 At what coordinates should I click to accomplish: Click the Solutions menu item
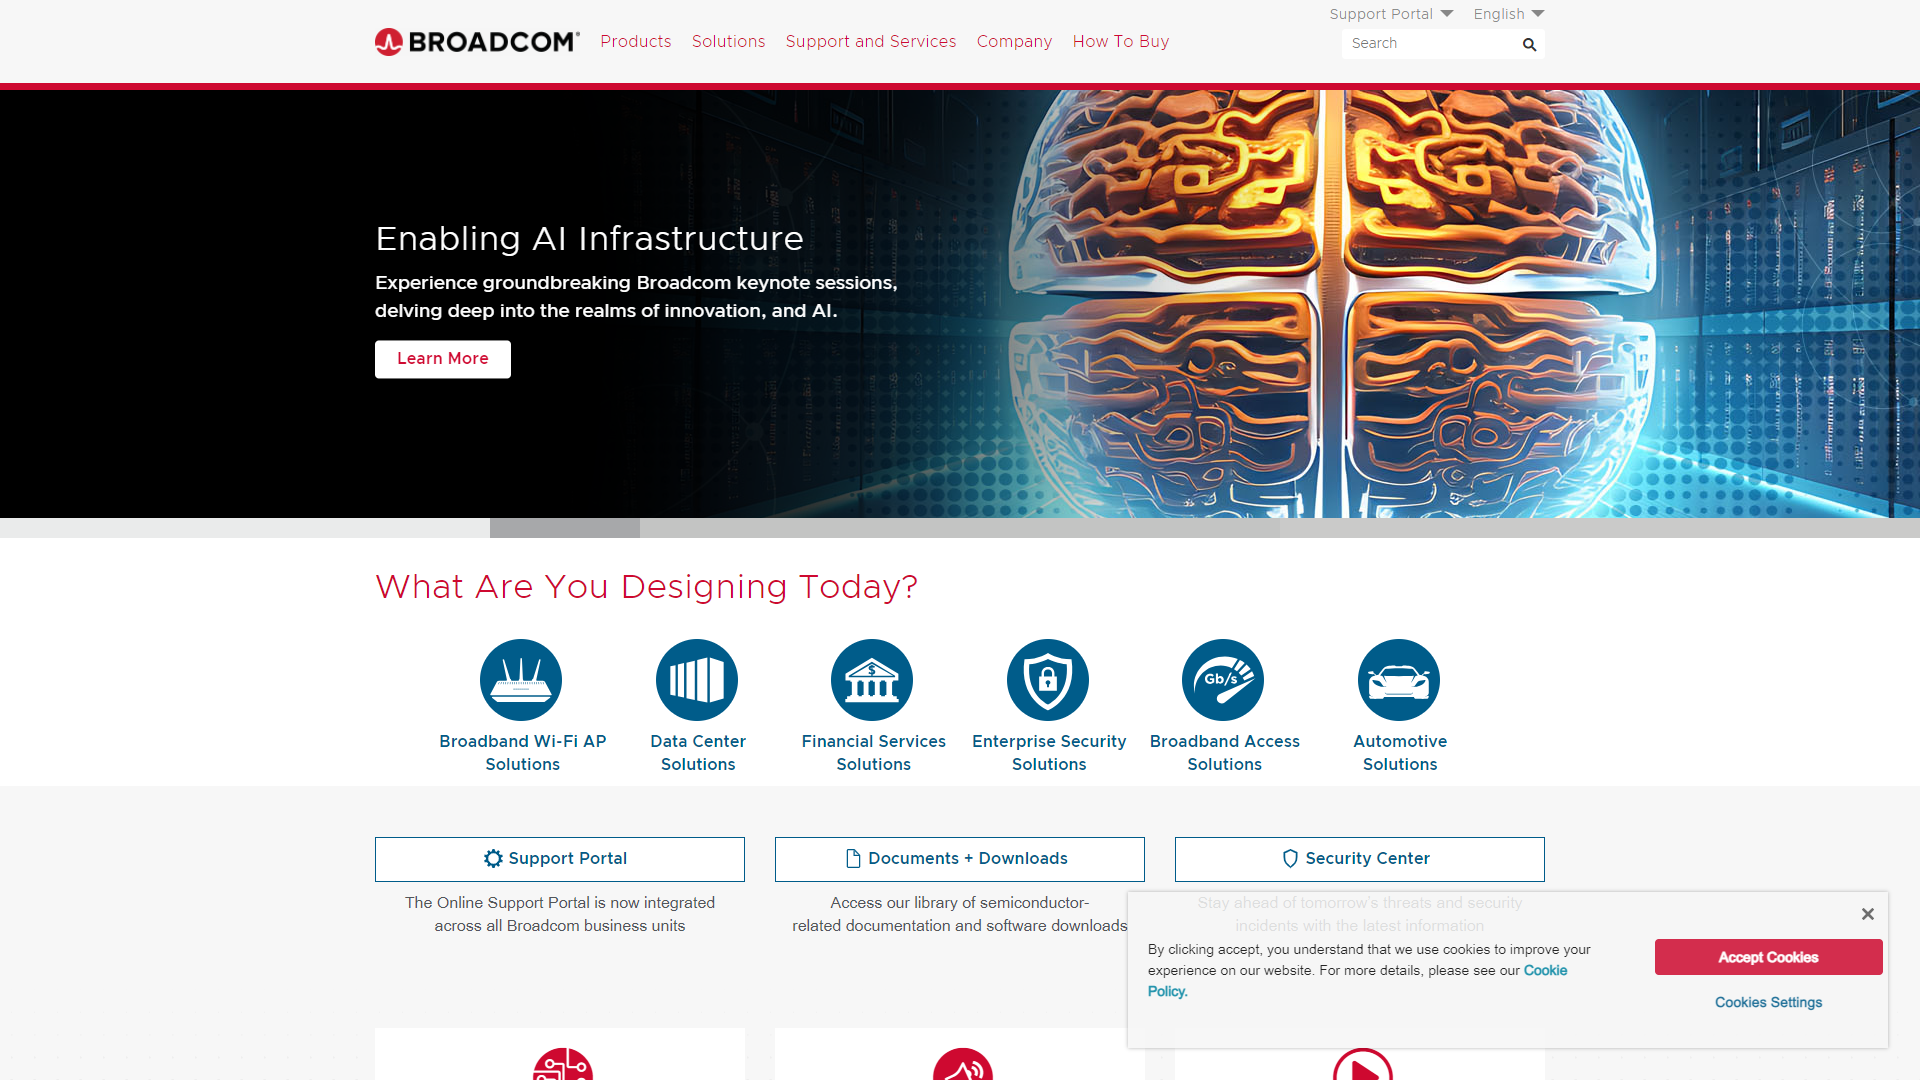click(728, 42)
